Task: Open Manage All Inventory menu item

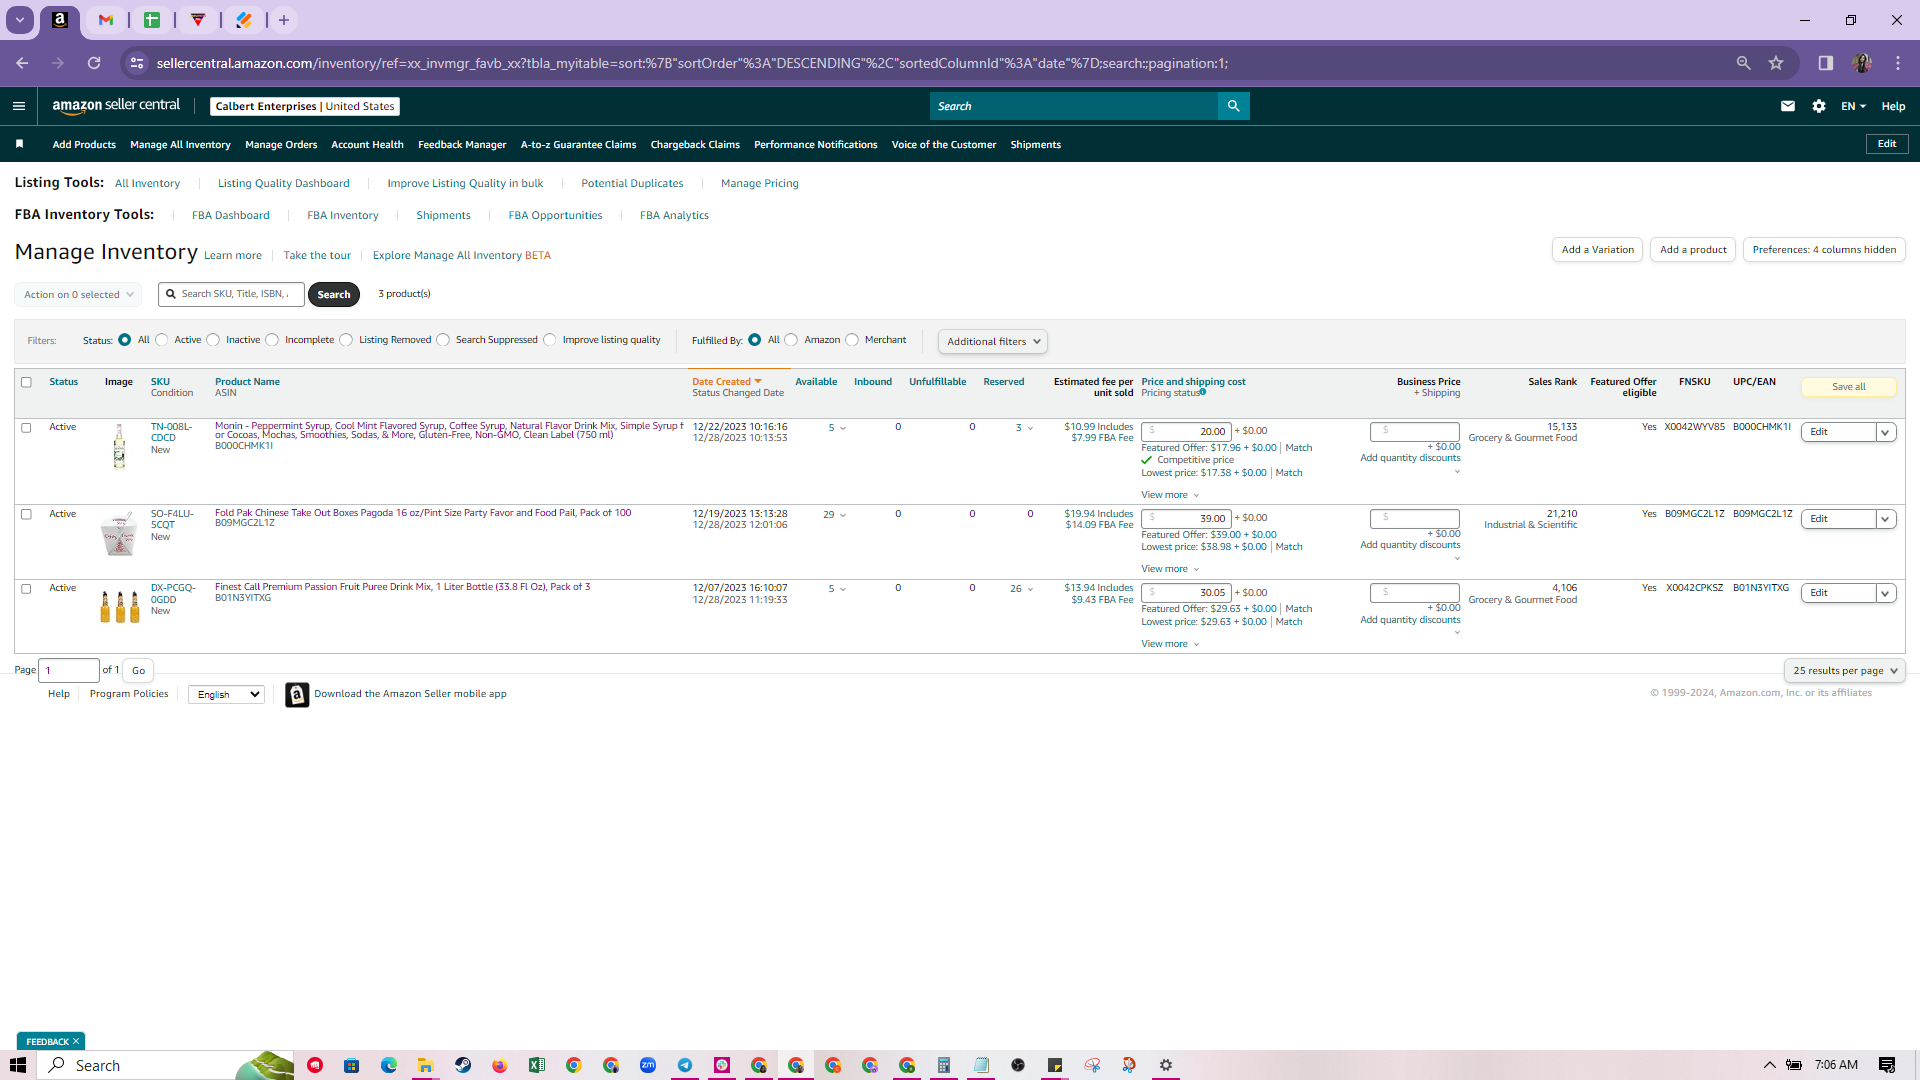Action: 180,145
